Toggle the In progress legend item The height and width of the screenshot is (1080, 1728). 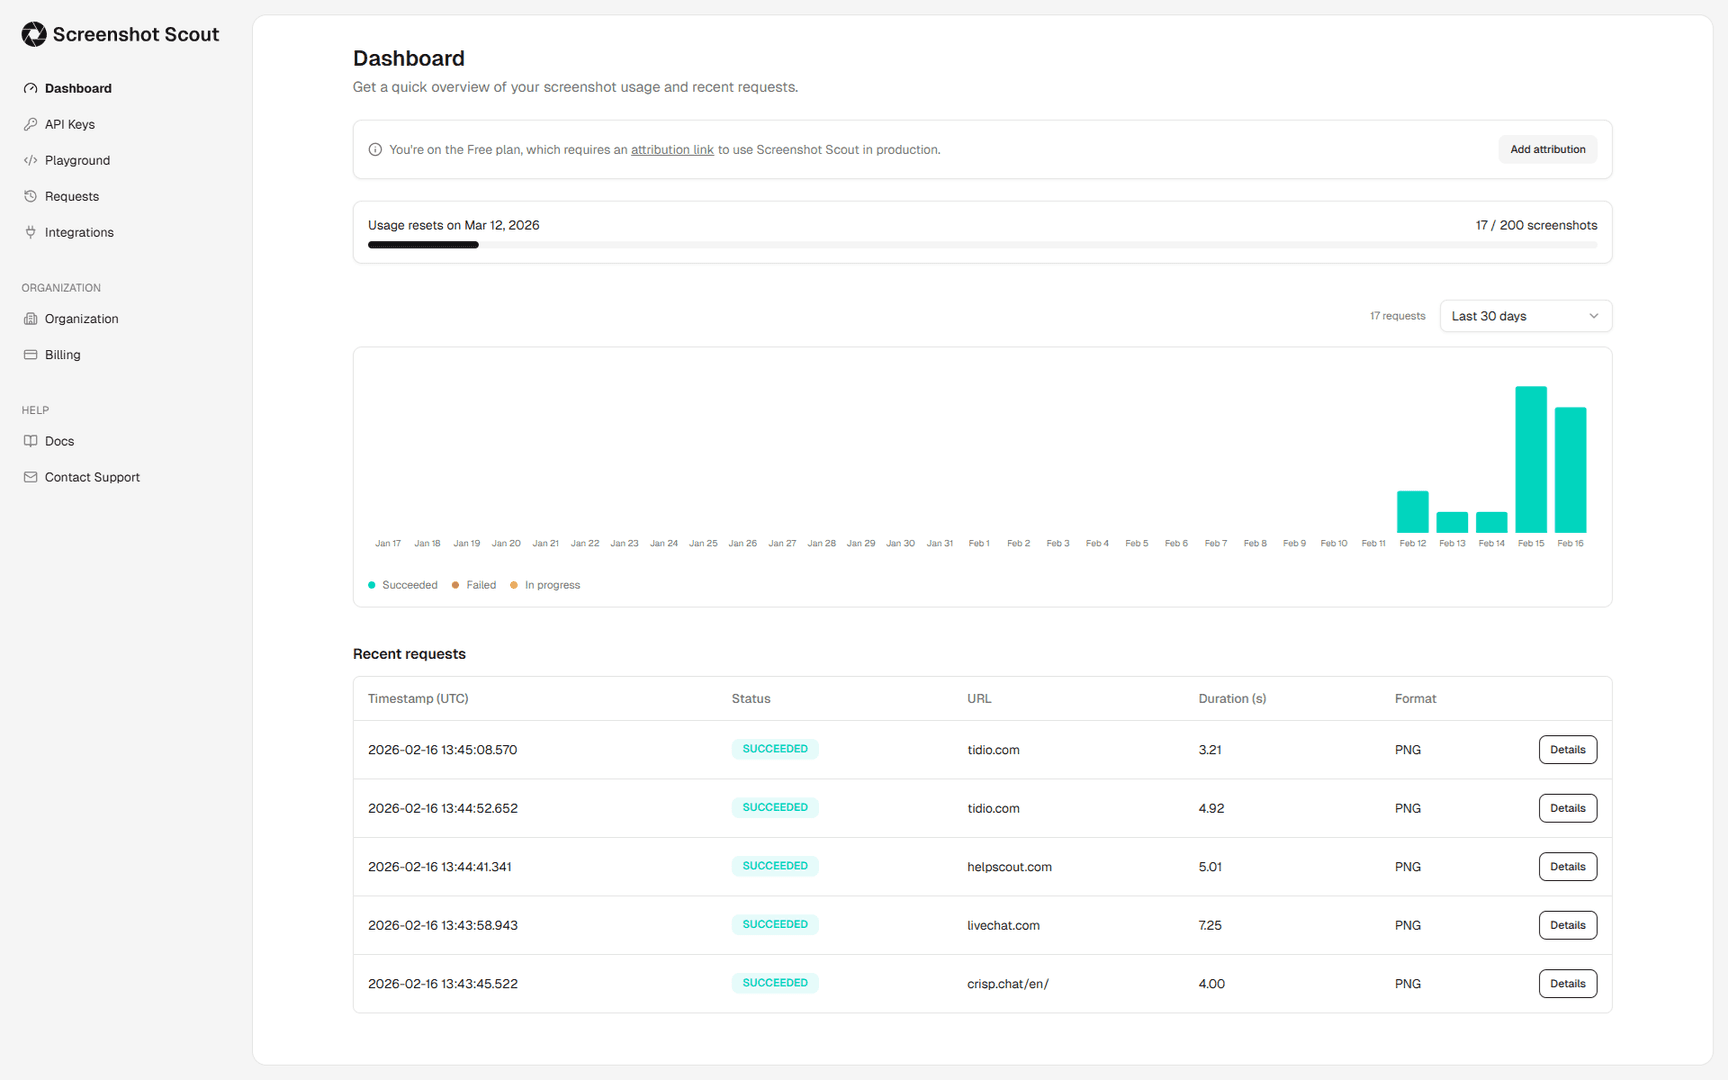pos(545,585)
